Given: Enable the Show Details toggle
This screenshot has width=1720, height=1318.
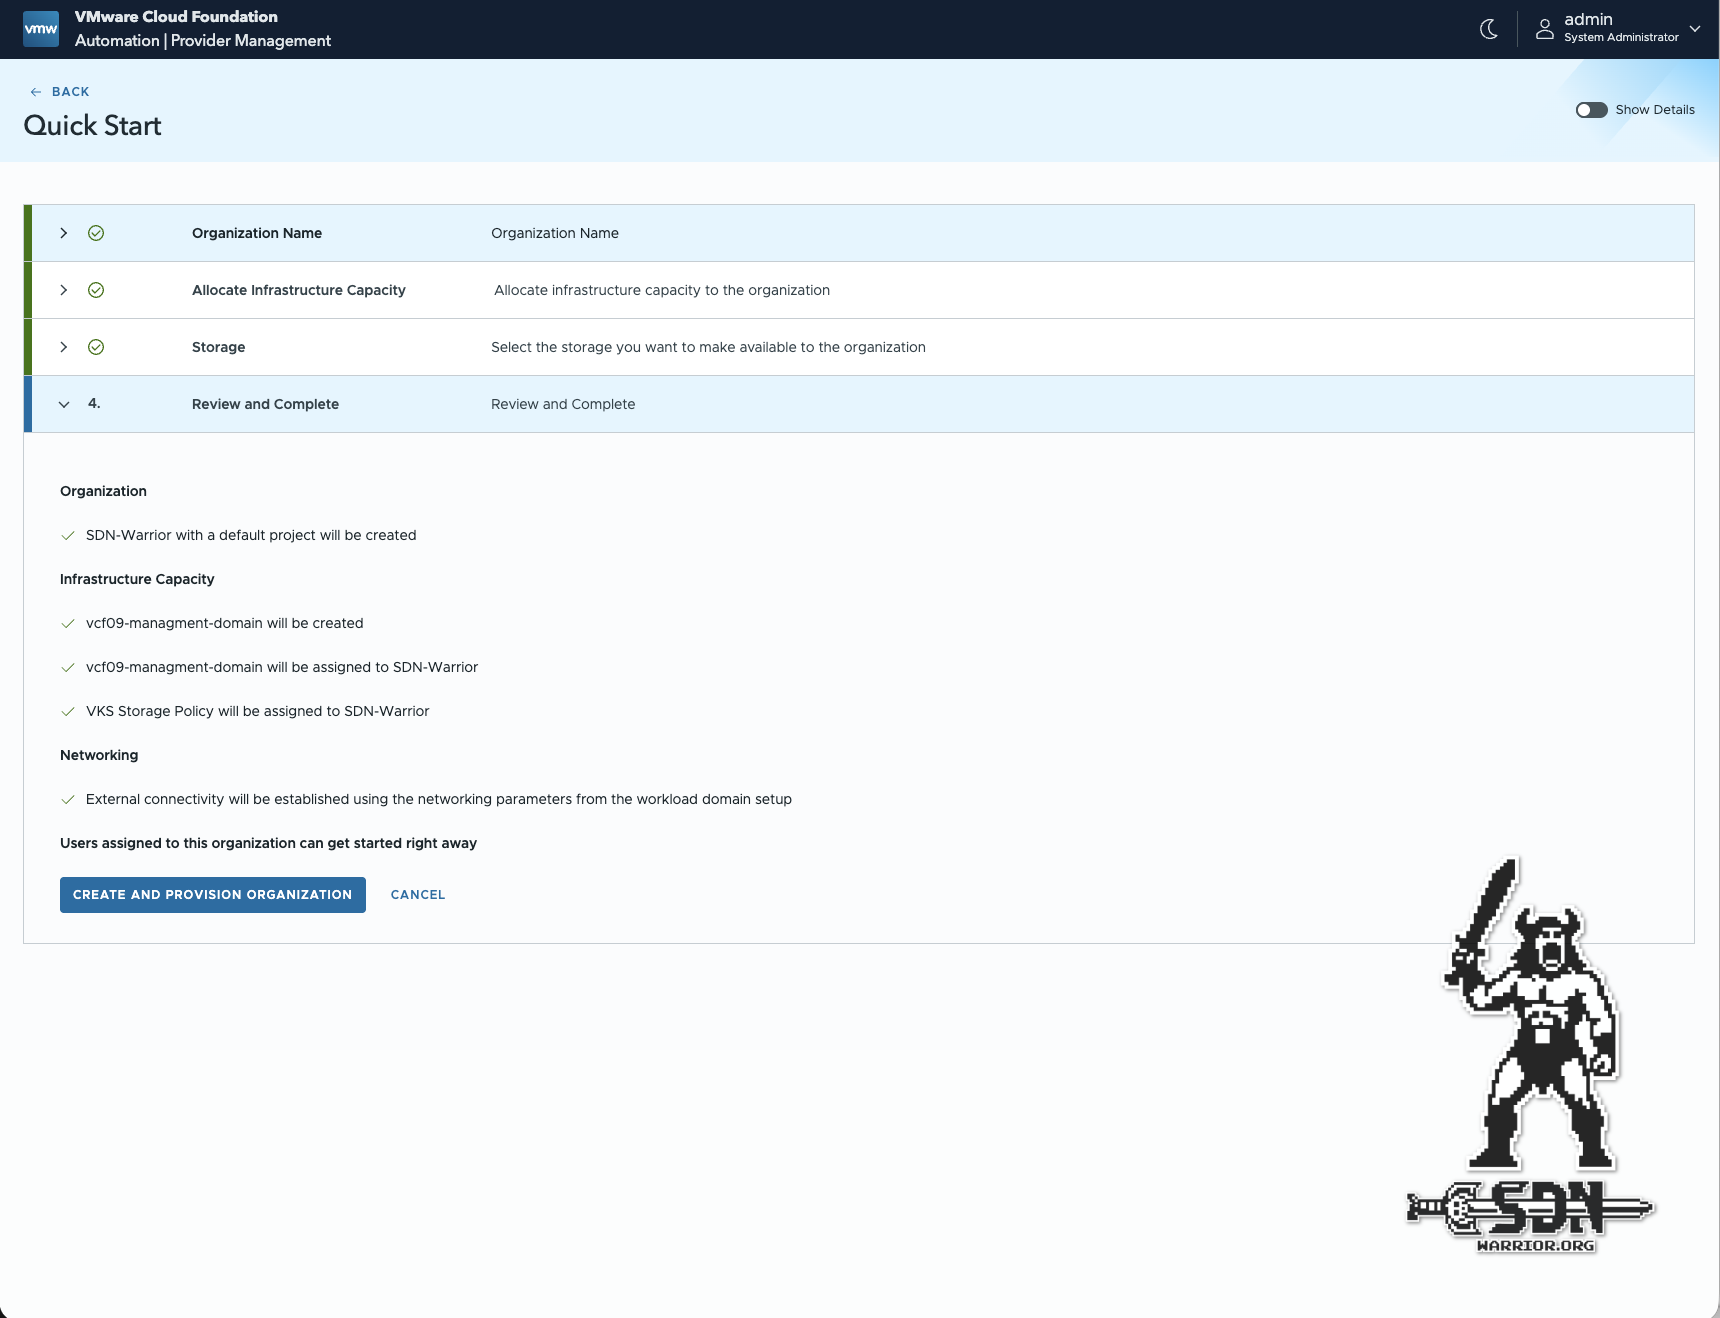Looking at the screenshot, I should 1592,110.
